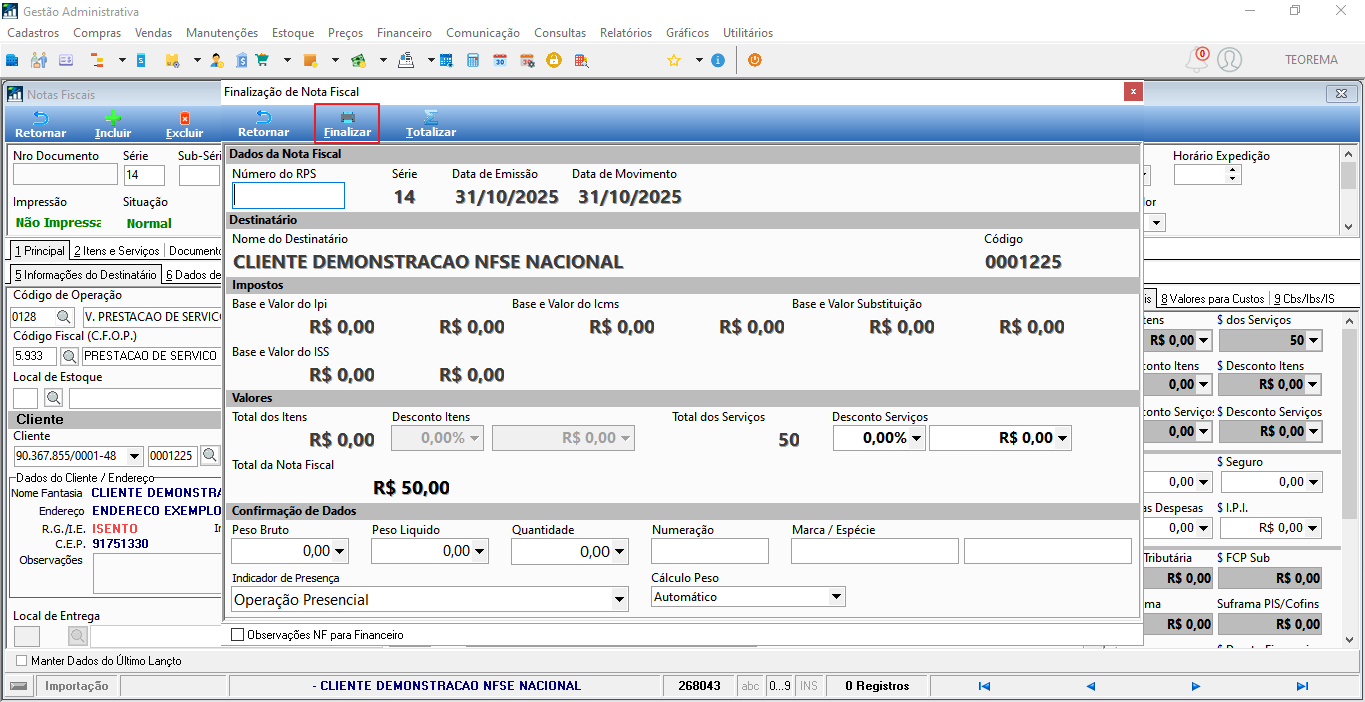Click the calendar with gear toolbar icon

tap(527, 60)
